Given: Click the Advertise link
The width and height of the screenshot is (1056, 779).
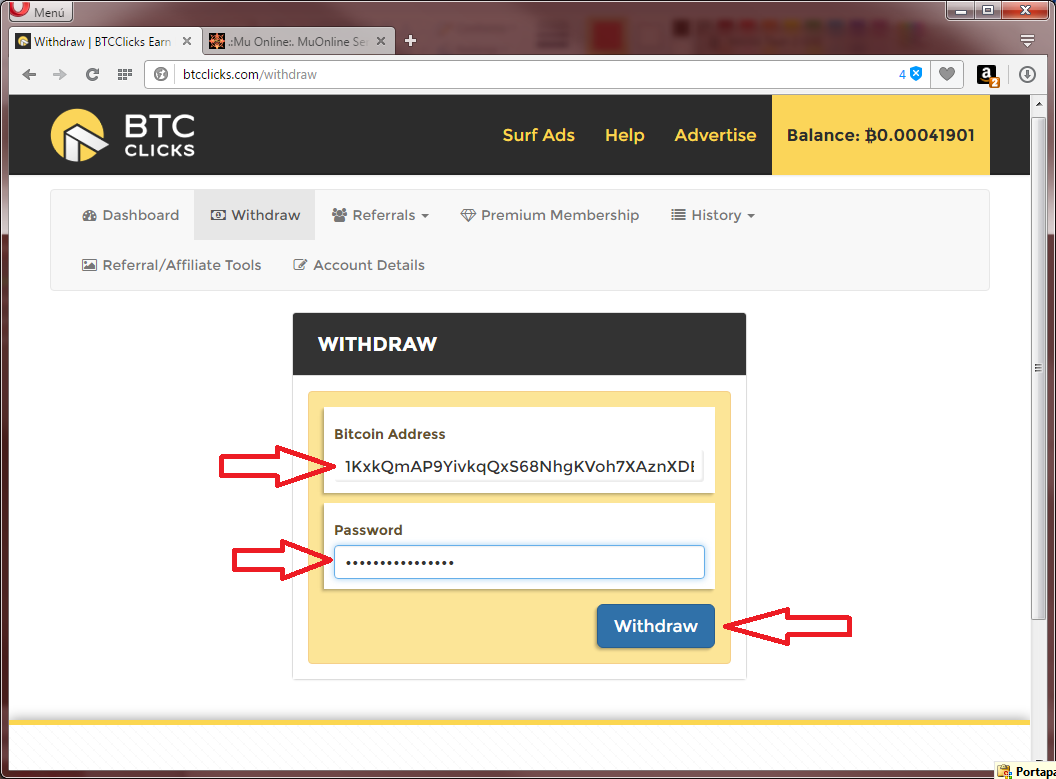Looking at the screenshot, I should 715,135.
